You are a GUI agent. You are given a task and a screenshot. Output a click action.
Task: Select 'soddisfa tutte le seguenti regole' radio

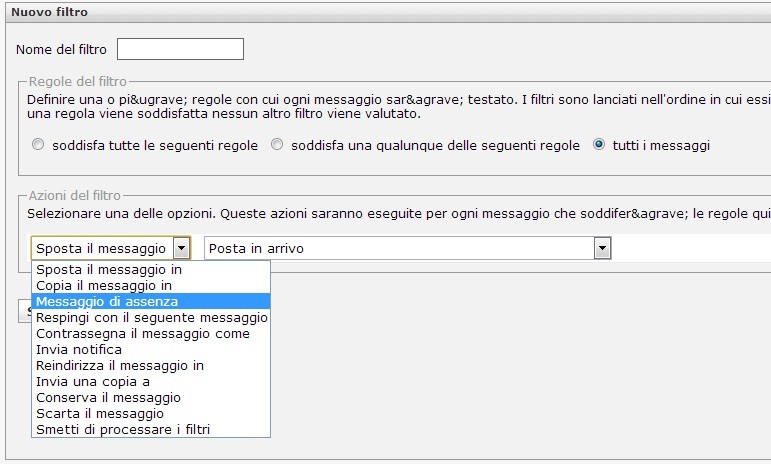point(38,145)
